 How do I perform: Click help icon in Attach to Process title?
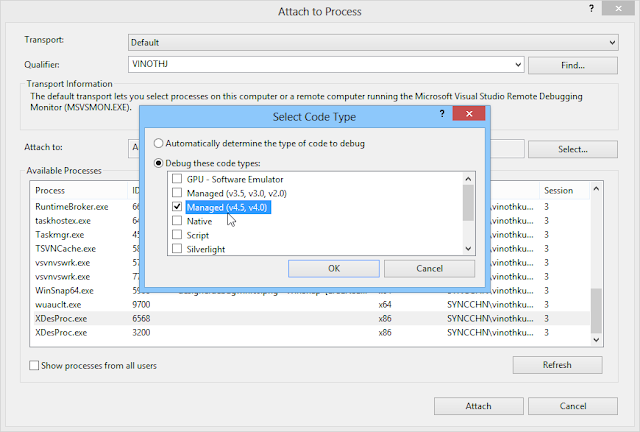pyautogui.click(x=591, y=8)
